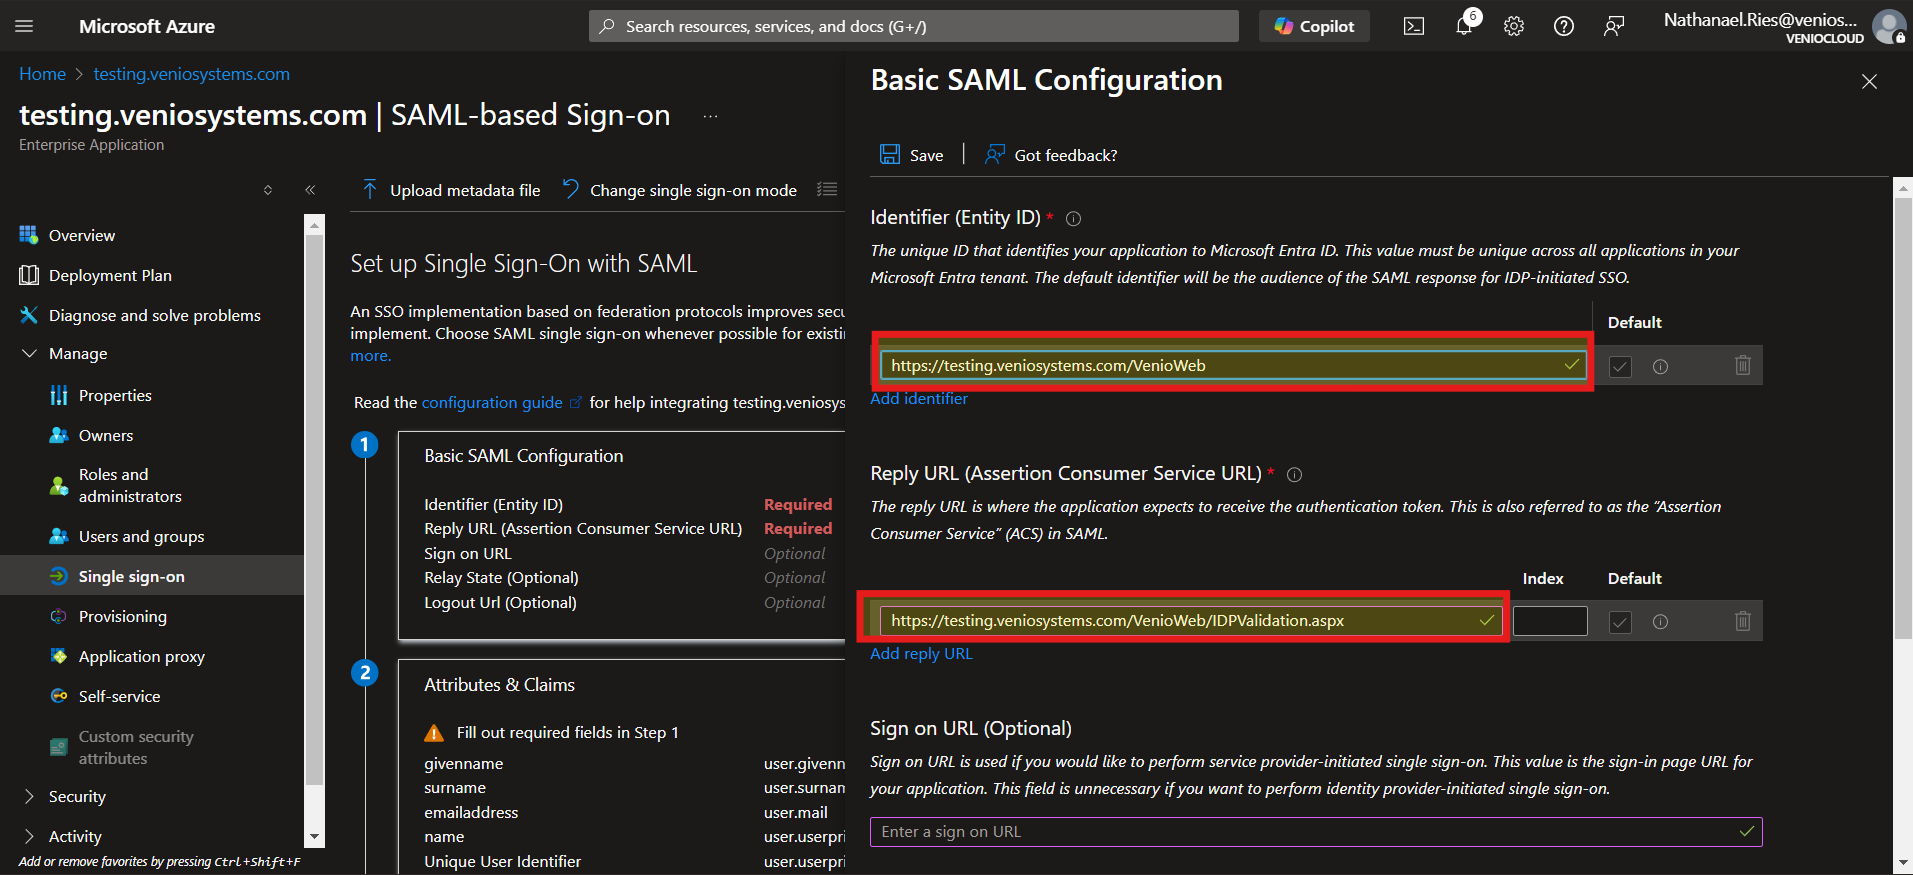Toggle default checkbox for the identifier
This screenshot has height=875, width=1913.
coord(1620,366)
